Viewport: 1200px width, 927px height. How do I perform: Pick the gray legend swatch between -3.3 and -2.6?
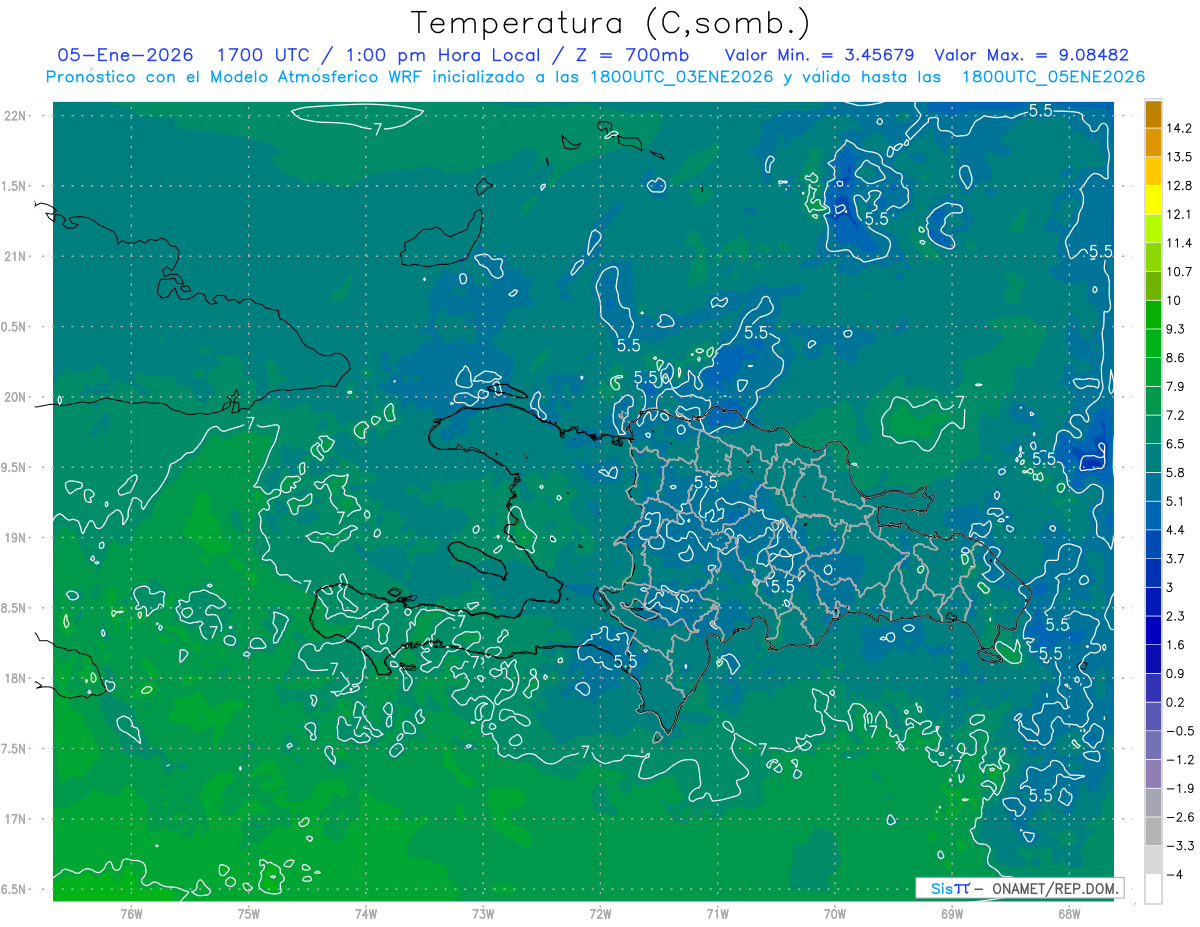(1153, 831)
